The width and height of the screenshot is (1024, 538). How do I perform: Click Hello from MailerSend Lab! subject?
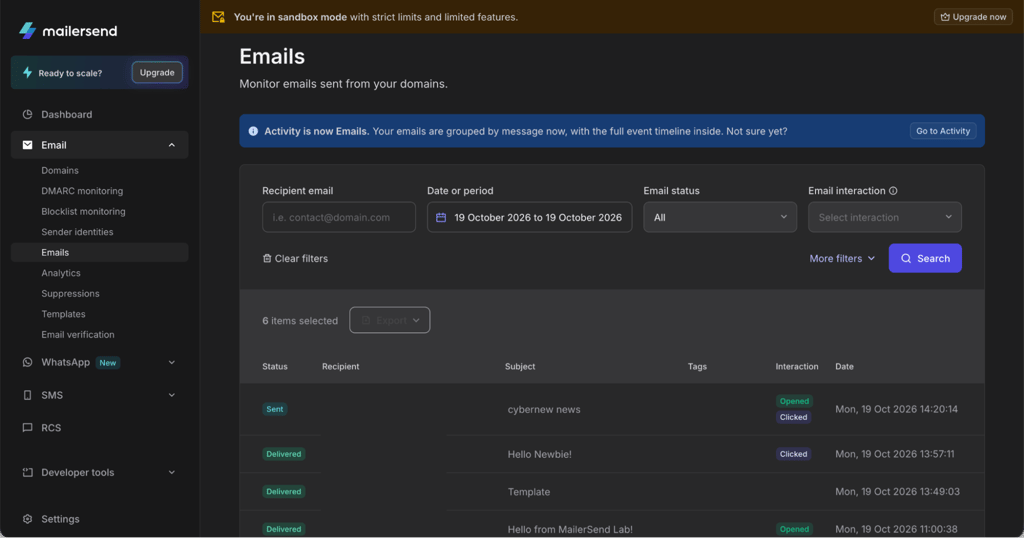coord(570,530)
